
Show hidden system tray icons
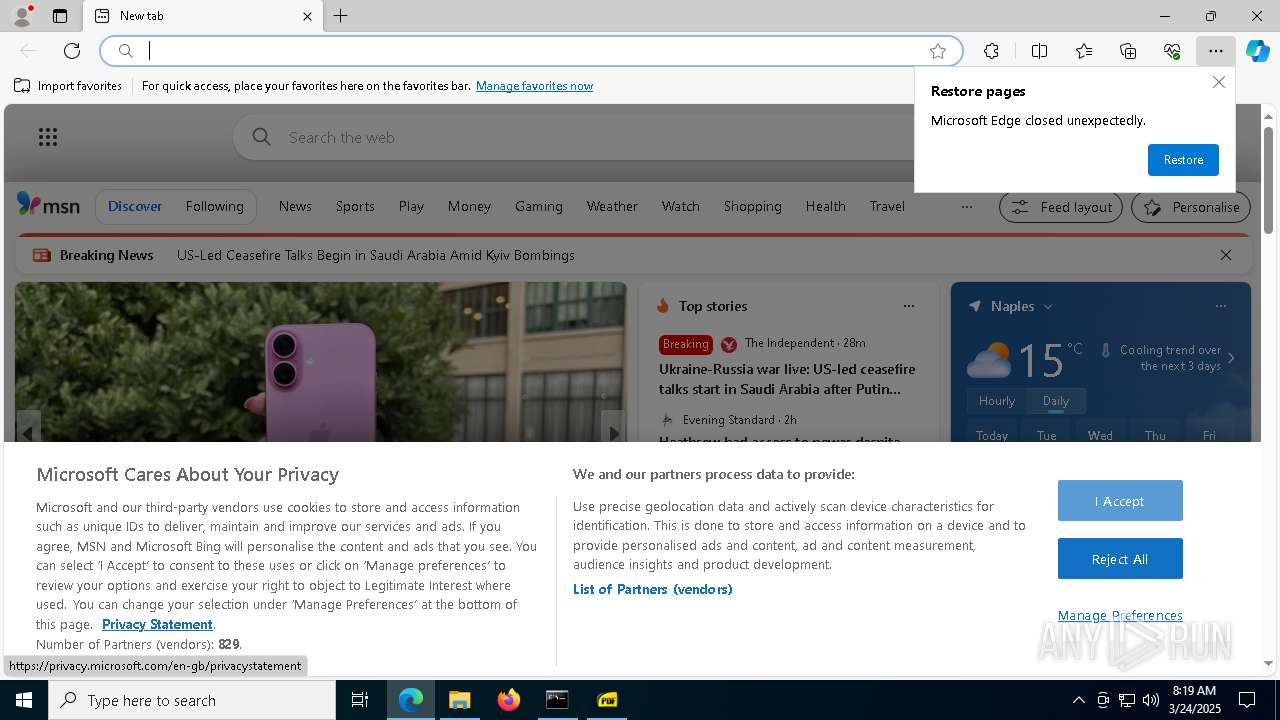click(1078, 700)
